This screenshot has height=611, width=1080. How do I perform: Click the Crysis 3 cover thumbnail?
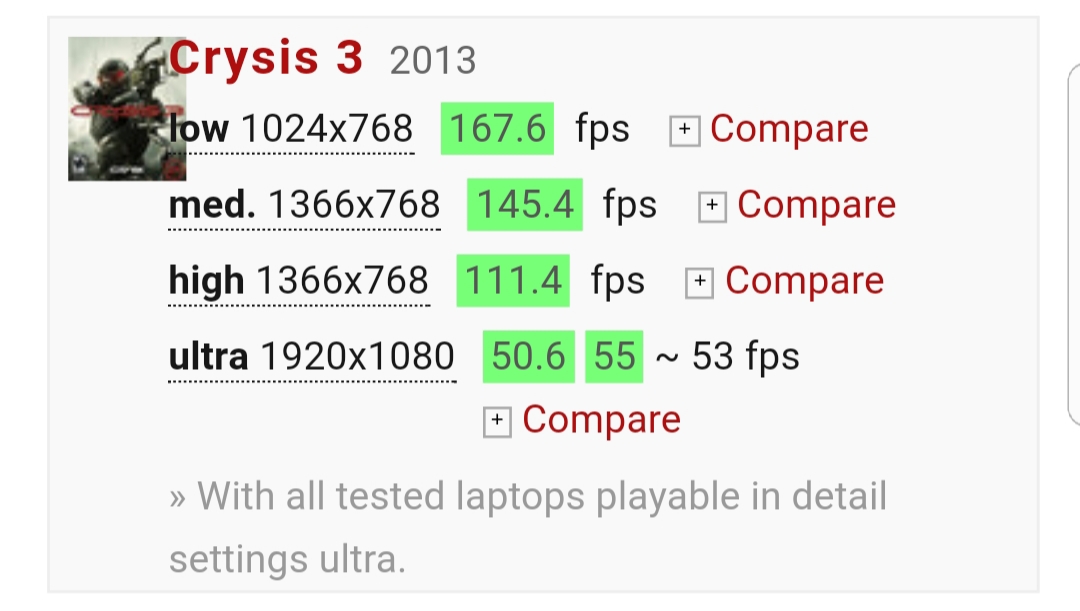pyautogui.click(x=127, y=109)
